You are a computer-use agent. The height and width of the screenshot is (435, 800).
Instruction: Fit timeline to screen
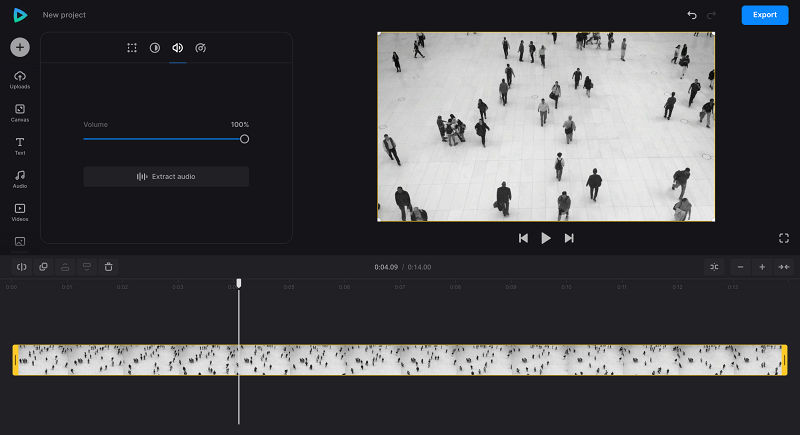tap(784, 267)
